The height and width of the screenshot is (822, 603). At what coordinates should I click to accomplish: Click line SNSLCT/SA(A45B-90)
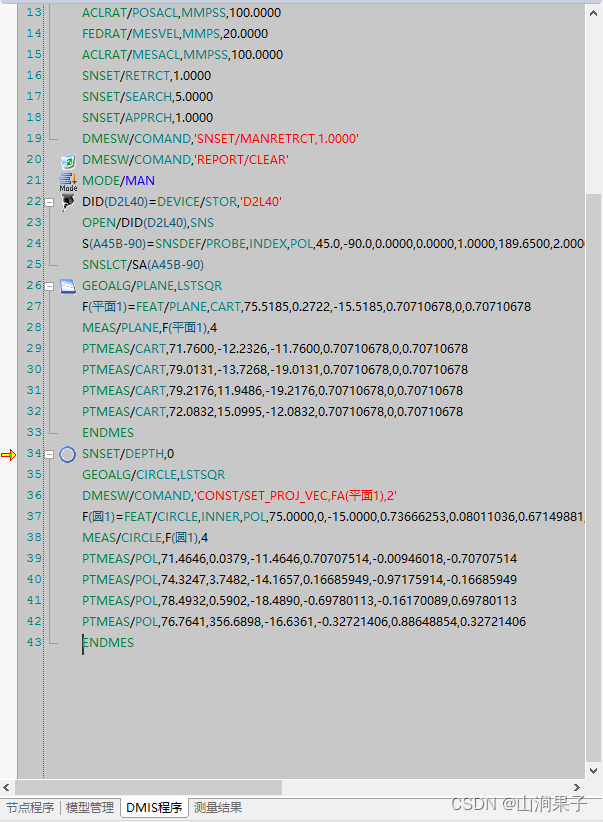143,264
